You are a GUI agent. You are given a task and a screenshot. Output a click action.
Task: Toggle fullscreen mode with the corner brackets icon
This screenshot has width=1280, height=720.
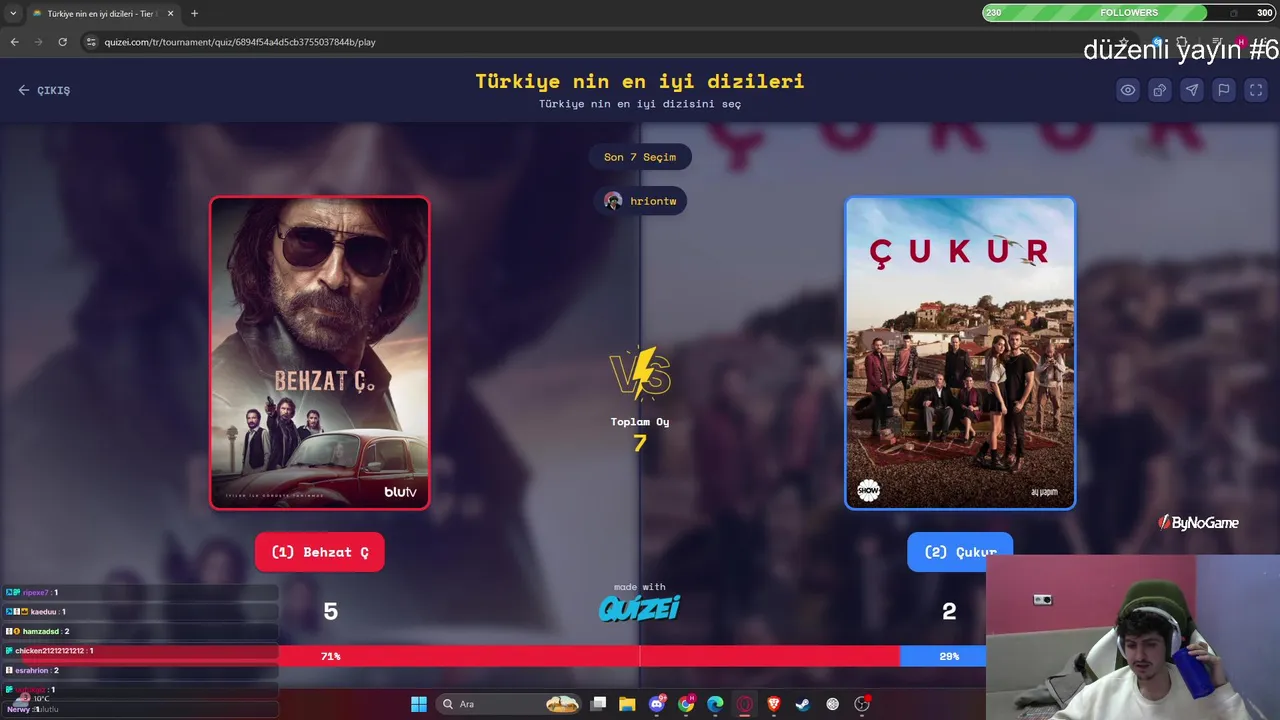(x=1256, y=90)
